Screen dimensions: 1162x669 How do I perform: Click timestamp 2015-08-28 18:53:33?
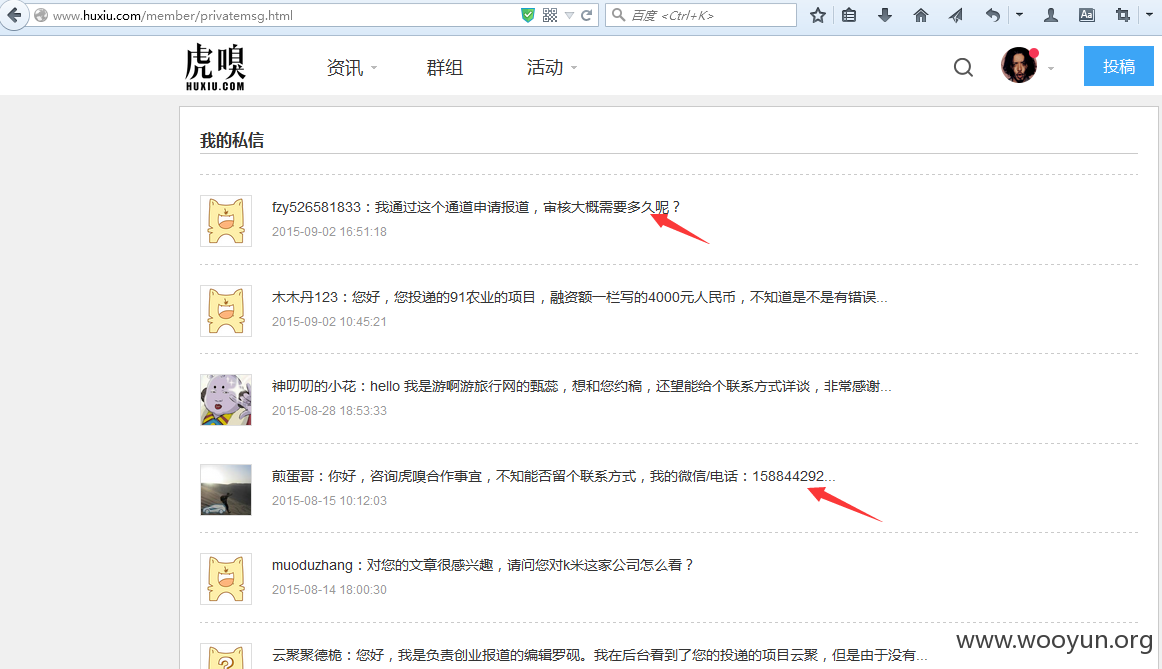pos(329,410)
